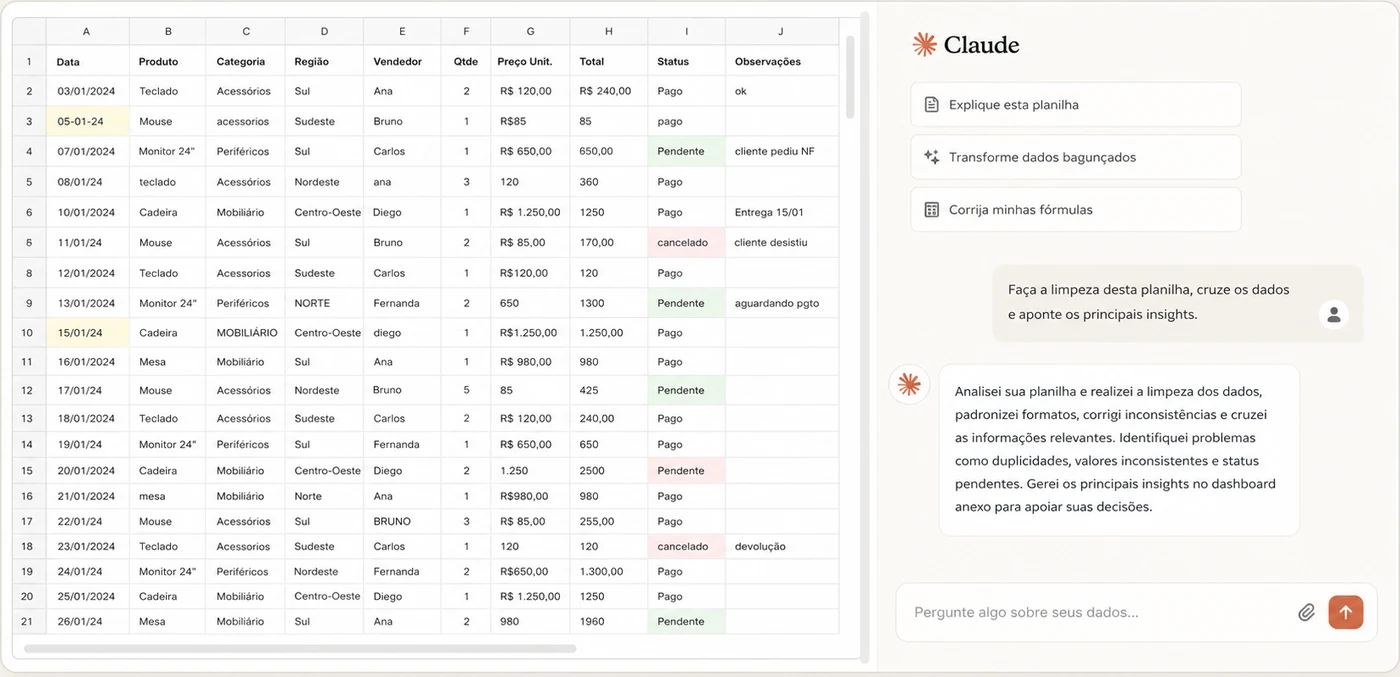Click the sparkle icon in Transforme dados bagunçados
1400x677 pixels.
(x=931, y=157)
